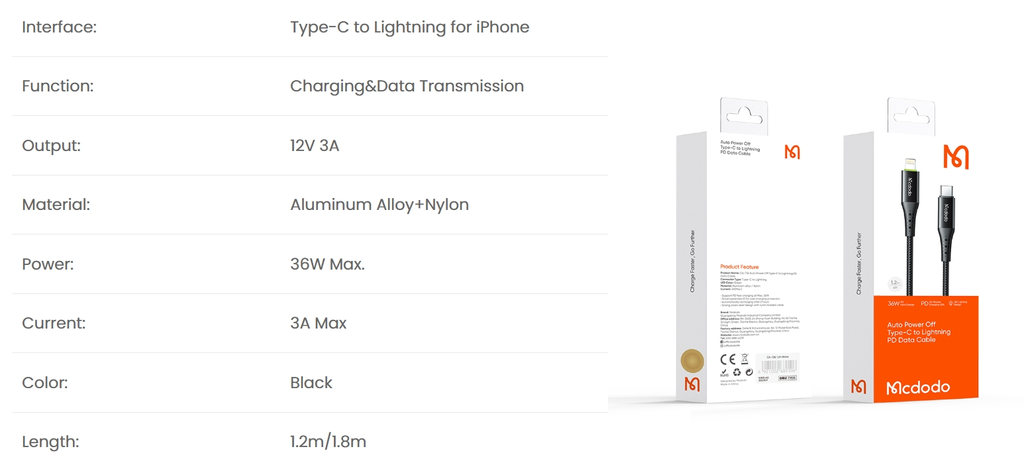1024x465 pixels.
Task: Click the "Interface:" row label
Action: coord(59,27)
